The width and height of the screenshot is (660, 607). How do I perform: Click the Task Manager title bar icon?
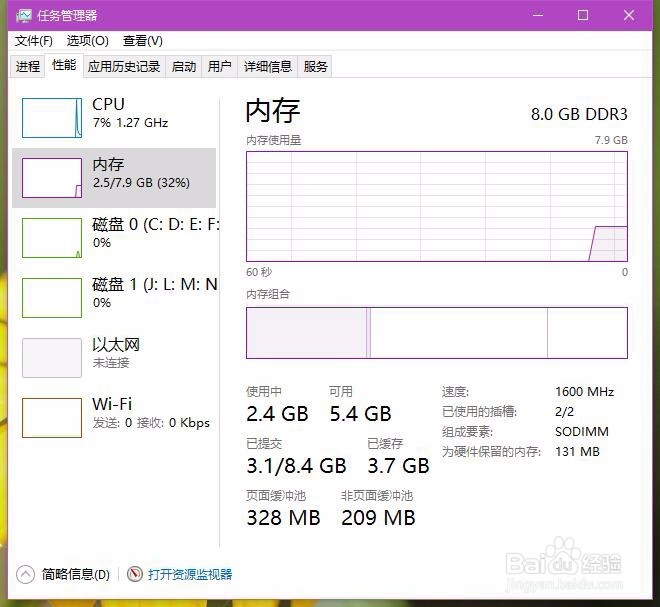click(x=24, y=16)
